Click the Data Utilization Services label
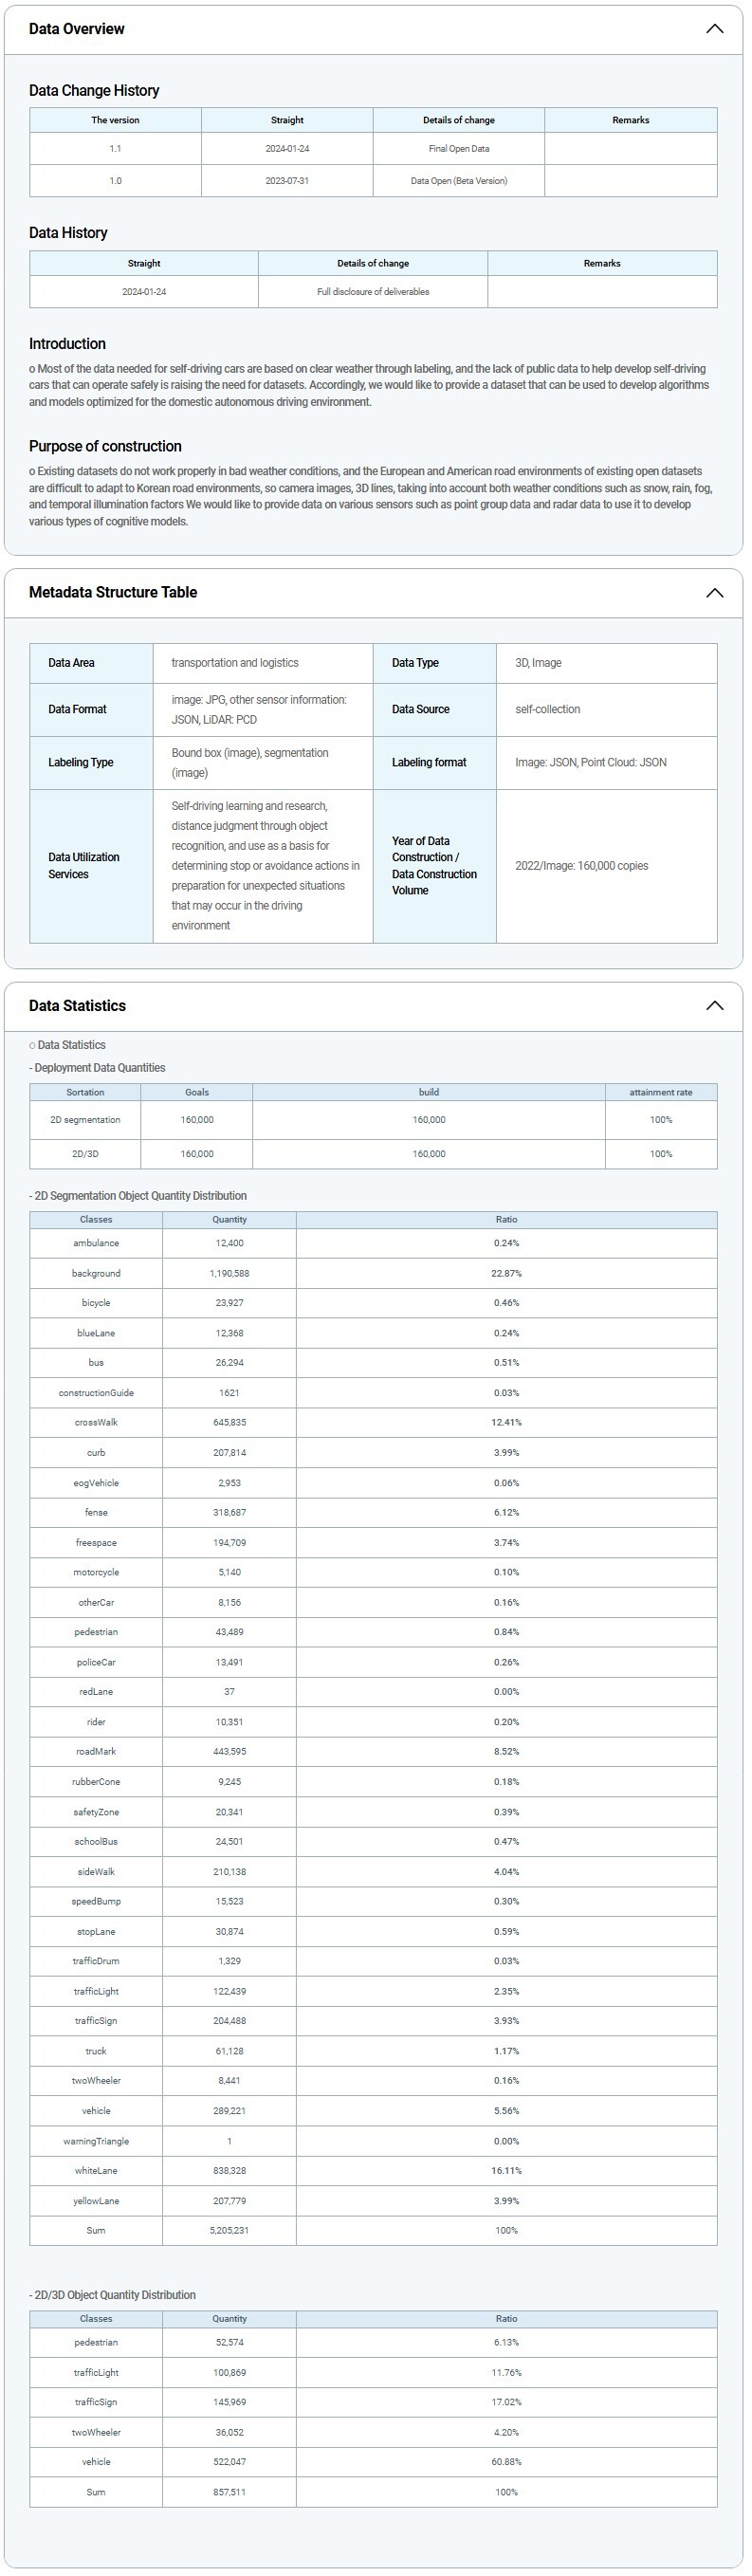 point(84,866)
